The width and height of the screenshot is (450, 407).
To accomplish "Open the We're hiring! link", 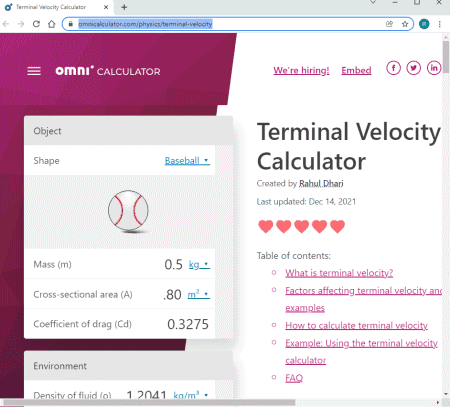I will [x=301, y=70].
